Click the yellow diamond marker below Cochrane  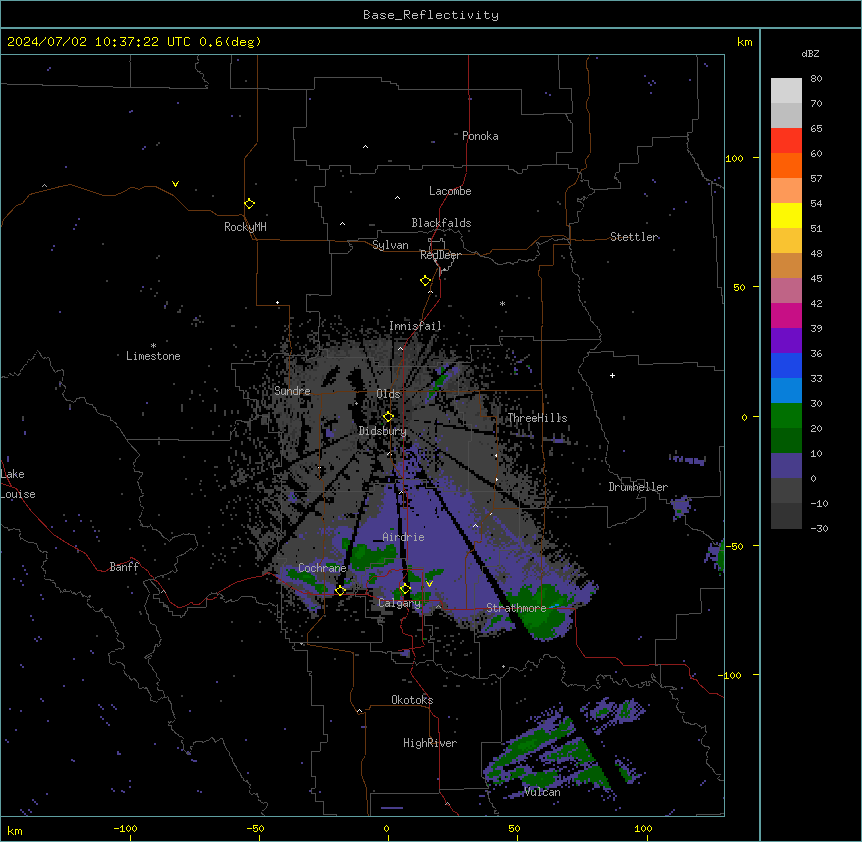point(340,590)
